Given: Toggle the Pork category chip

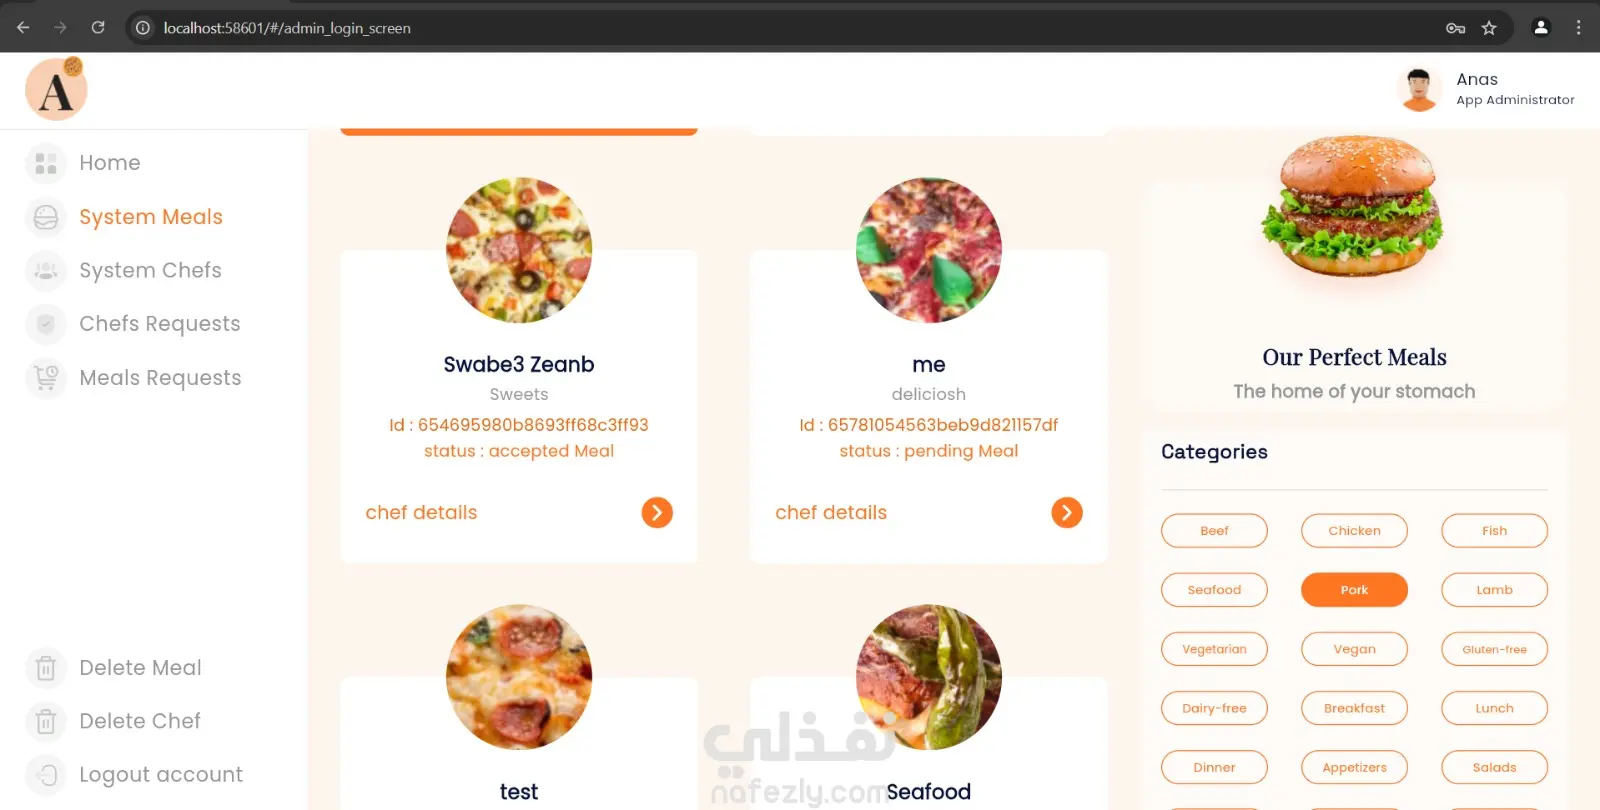Looking at the screenshot, I should [1354, 590].
